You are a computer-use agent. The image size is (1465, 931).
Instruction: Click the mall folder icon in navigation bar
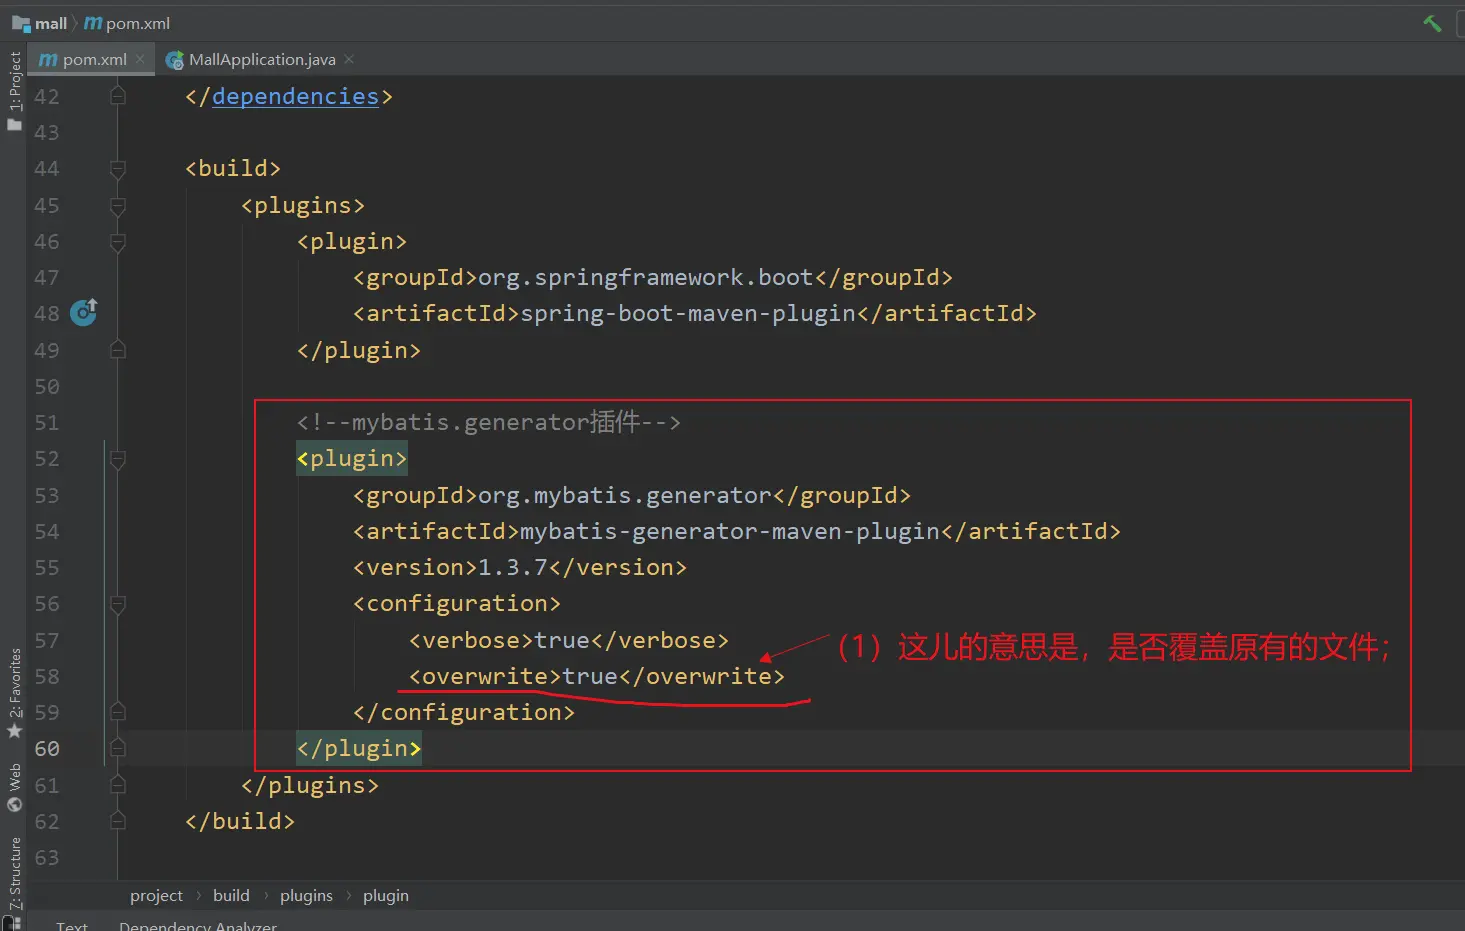(21, 23)
